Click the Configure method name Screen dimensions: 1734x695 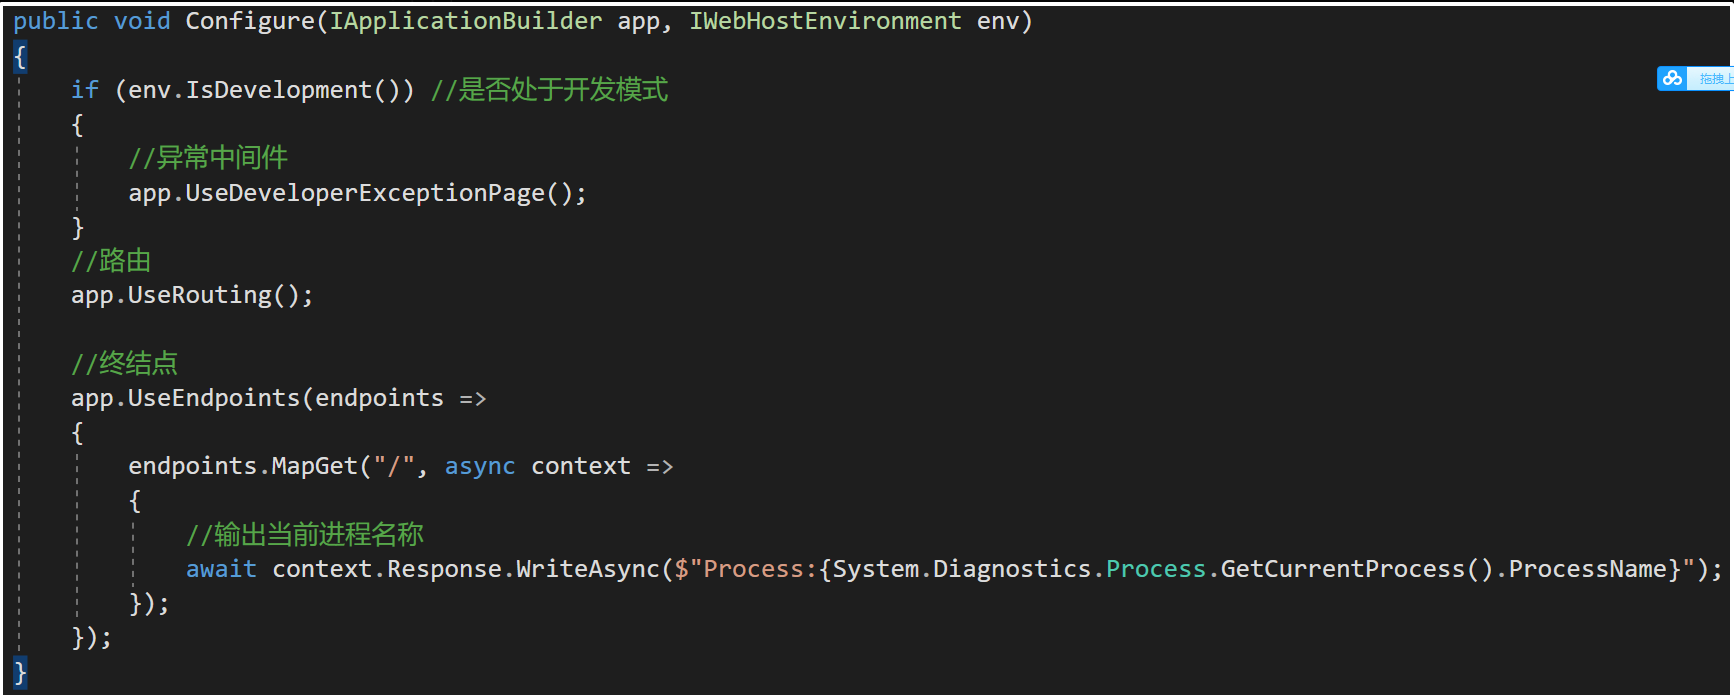tap(250, 21)
